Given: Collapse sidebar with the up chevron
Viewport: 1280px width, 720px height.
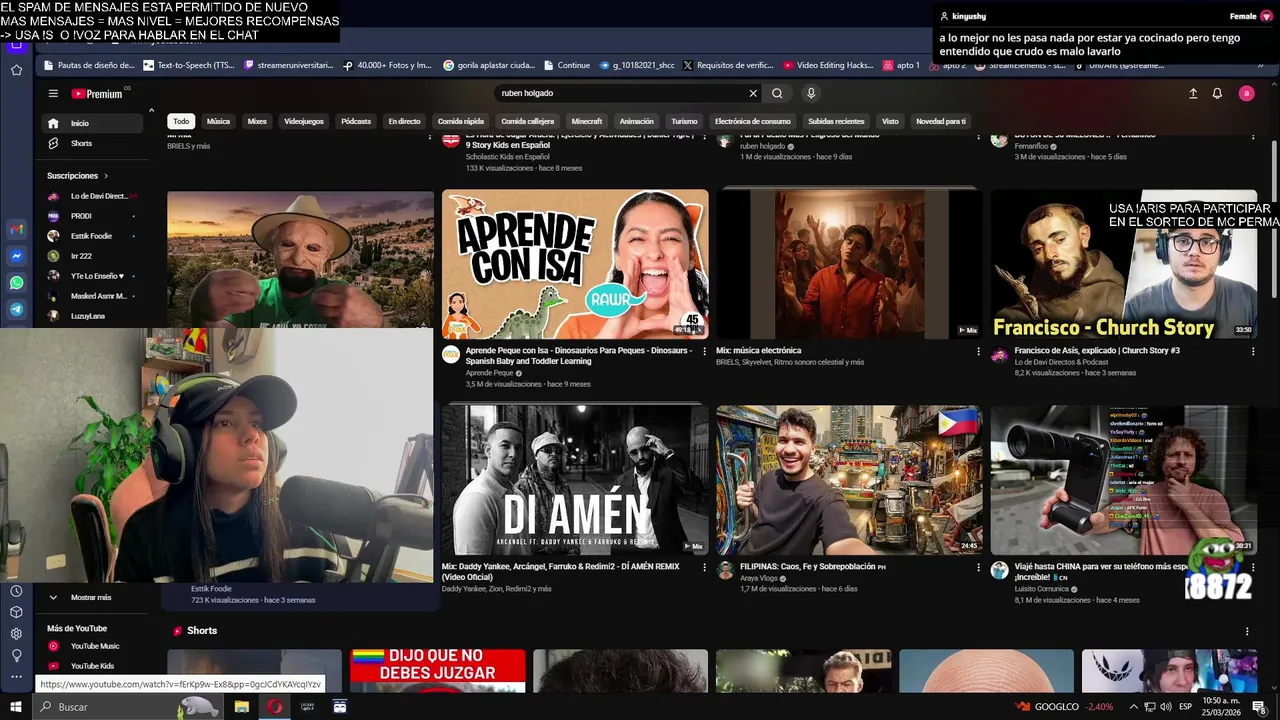Looking at the screenshot, I should pyautogui.click(x=152, y=110).
